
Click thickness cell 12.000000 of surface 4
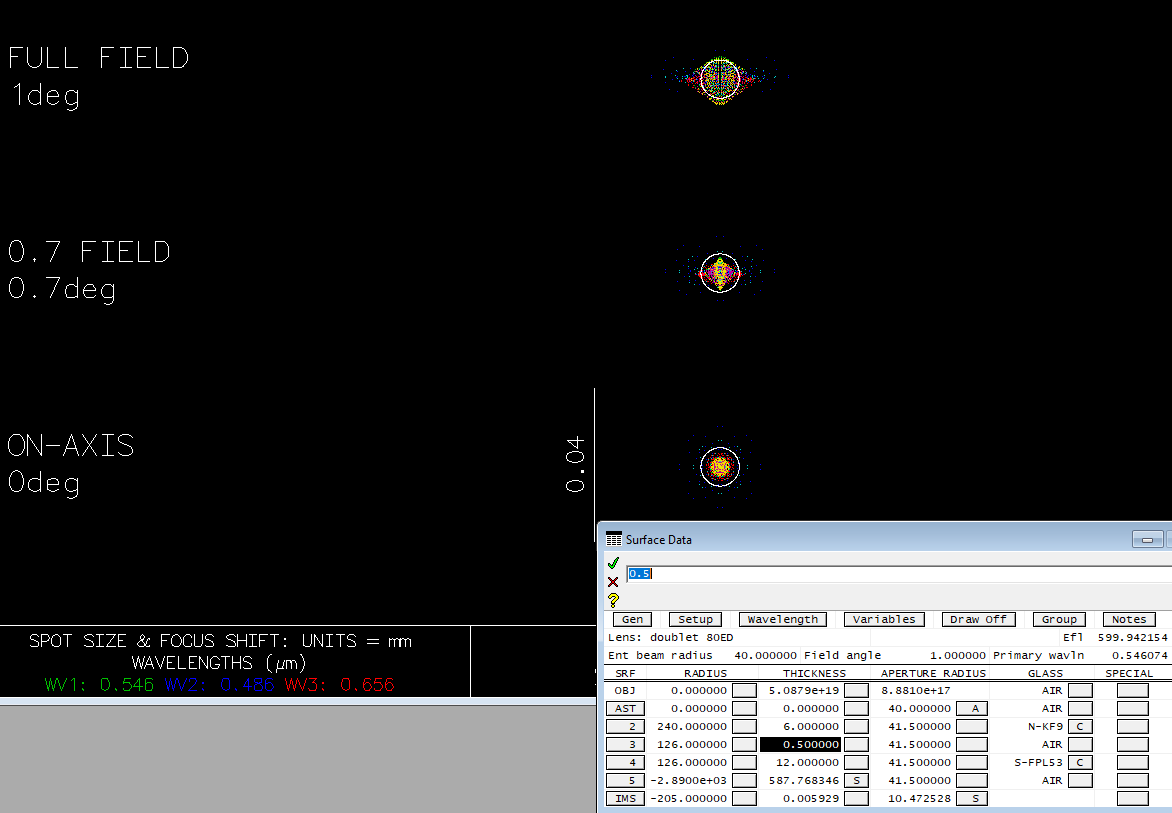tap(807, 762)
